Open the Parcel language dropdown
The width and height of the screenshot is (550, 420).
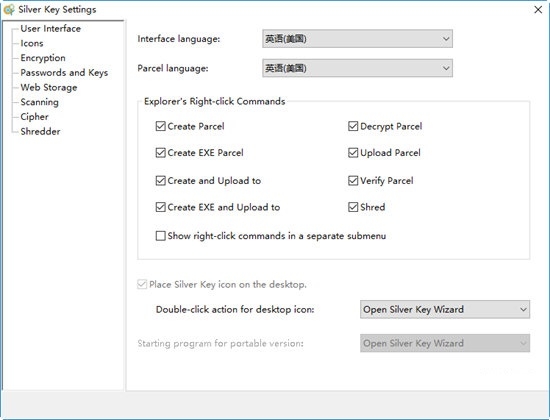tap(357, 68)
